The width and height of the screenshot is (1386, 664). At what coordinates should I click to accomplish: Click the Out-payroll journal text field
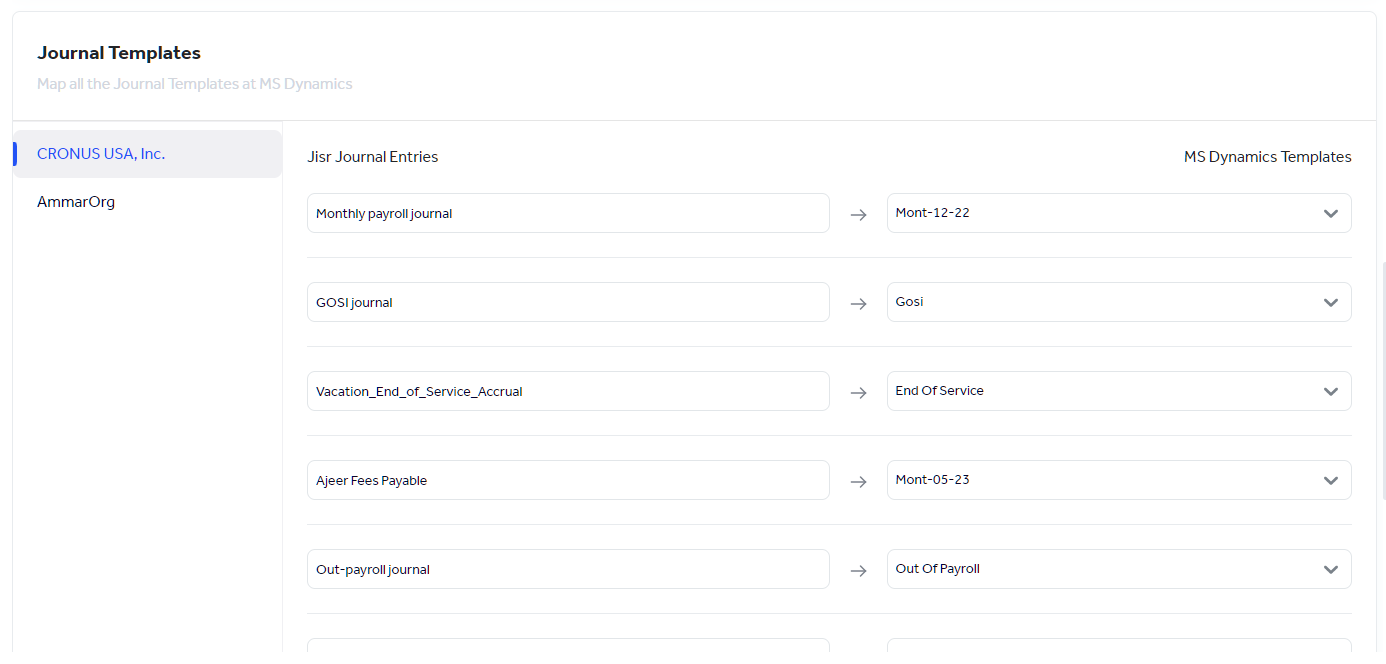pos(568,569)
